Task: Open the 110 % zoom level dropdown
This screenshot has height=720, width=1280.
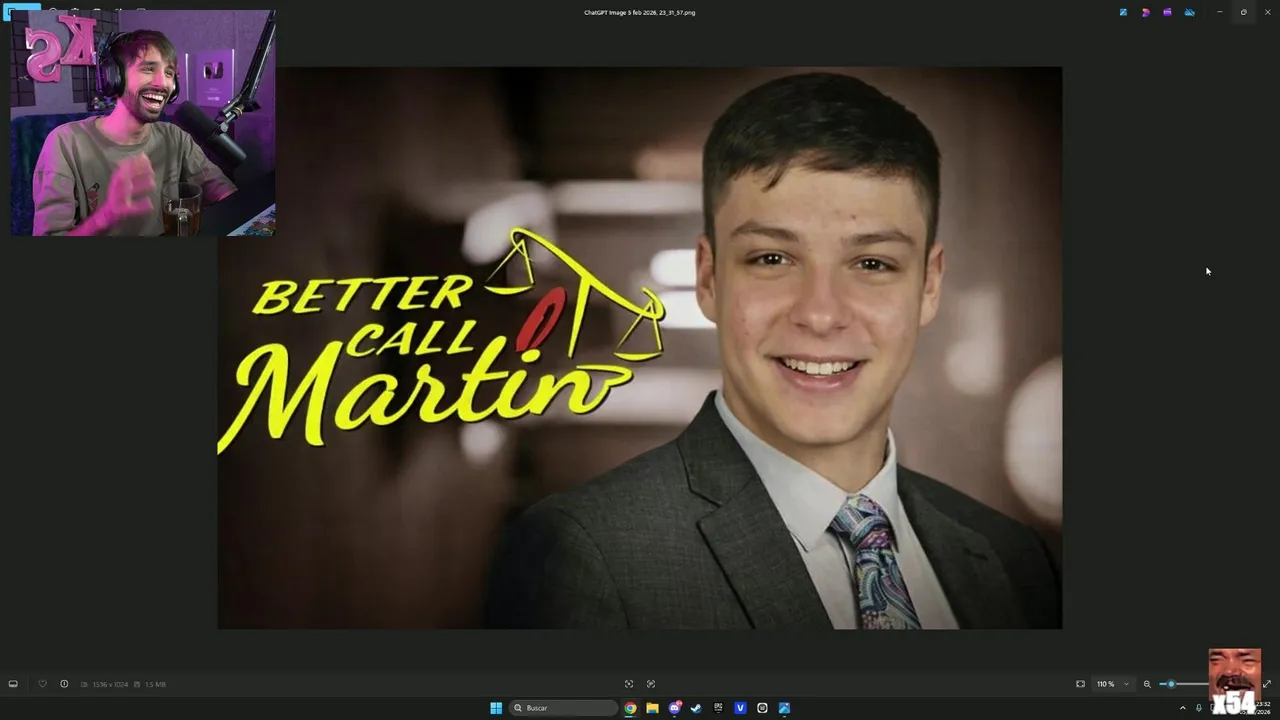Action: pos(1113,684)
